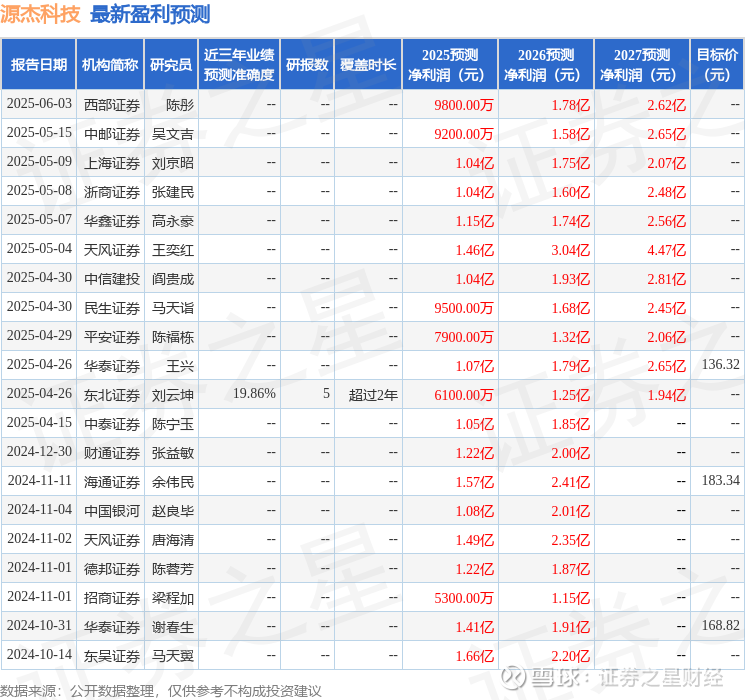Viewport: 745px width, 700px height.
Task: Select analyst 高永豪 cell
Action: click(x=172, y=221)
